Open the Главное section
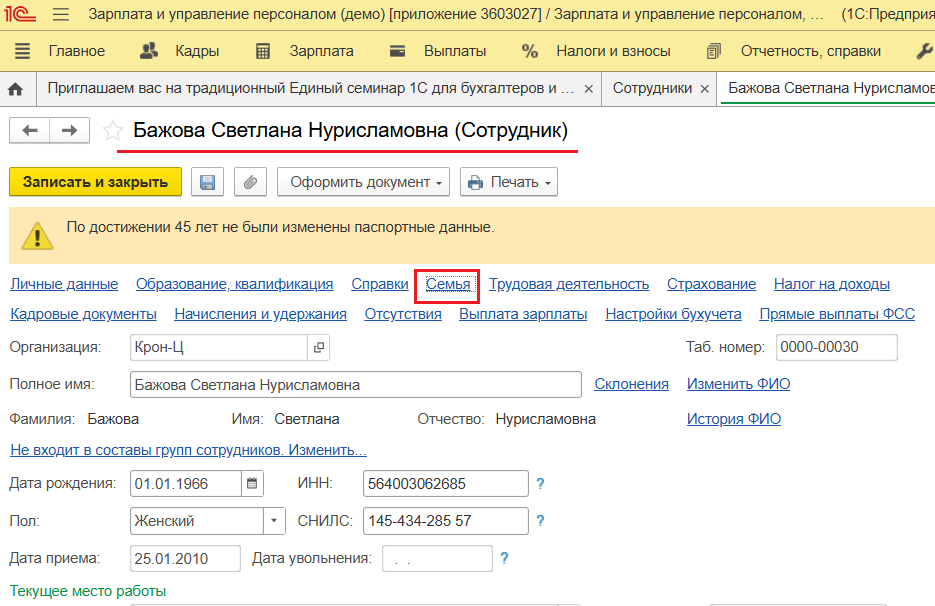Screen dimensions: 935x606 pyautogui.click(x=77, y=51)
